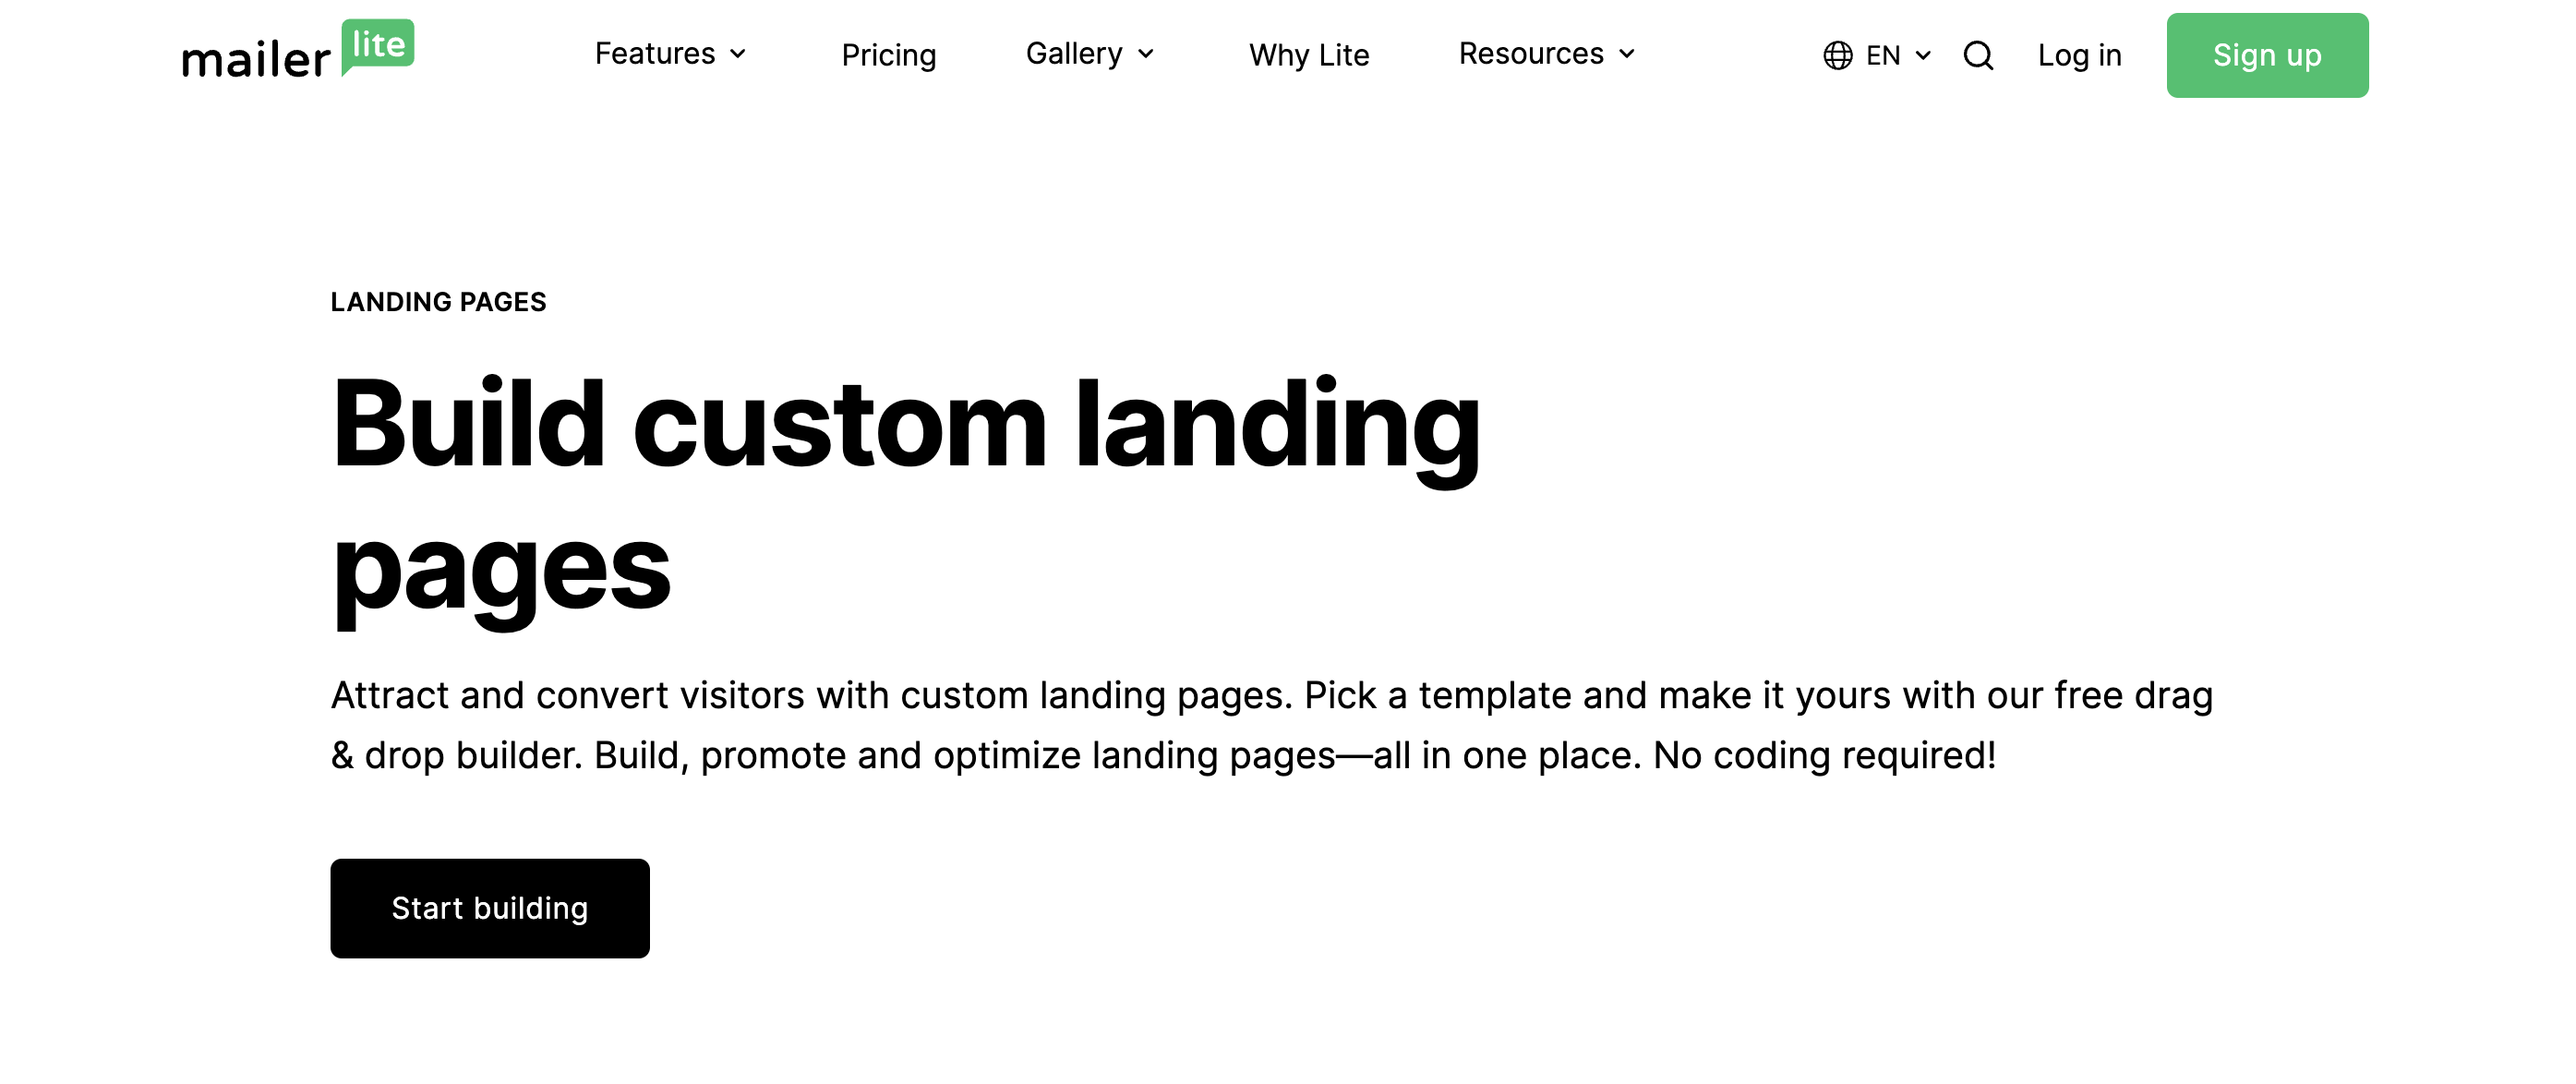Click the Start building button
Screen dimensions: 2576x1084
click(x=489, y=907)
